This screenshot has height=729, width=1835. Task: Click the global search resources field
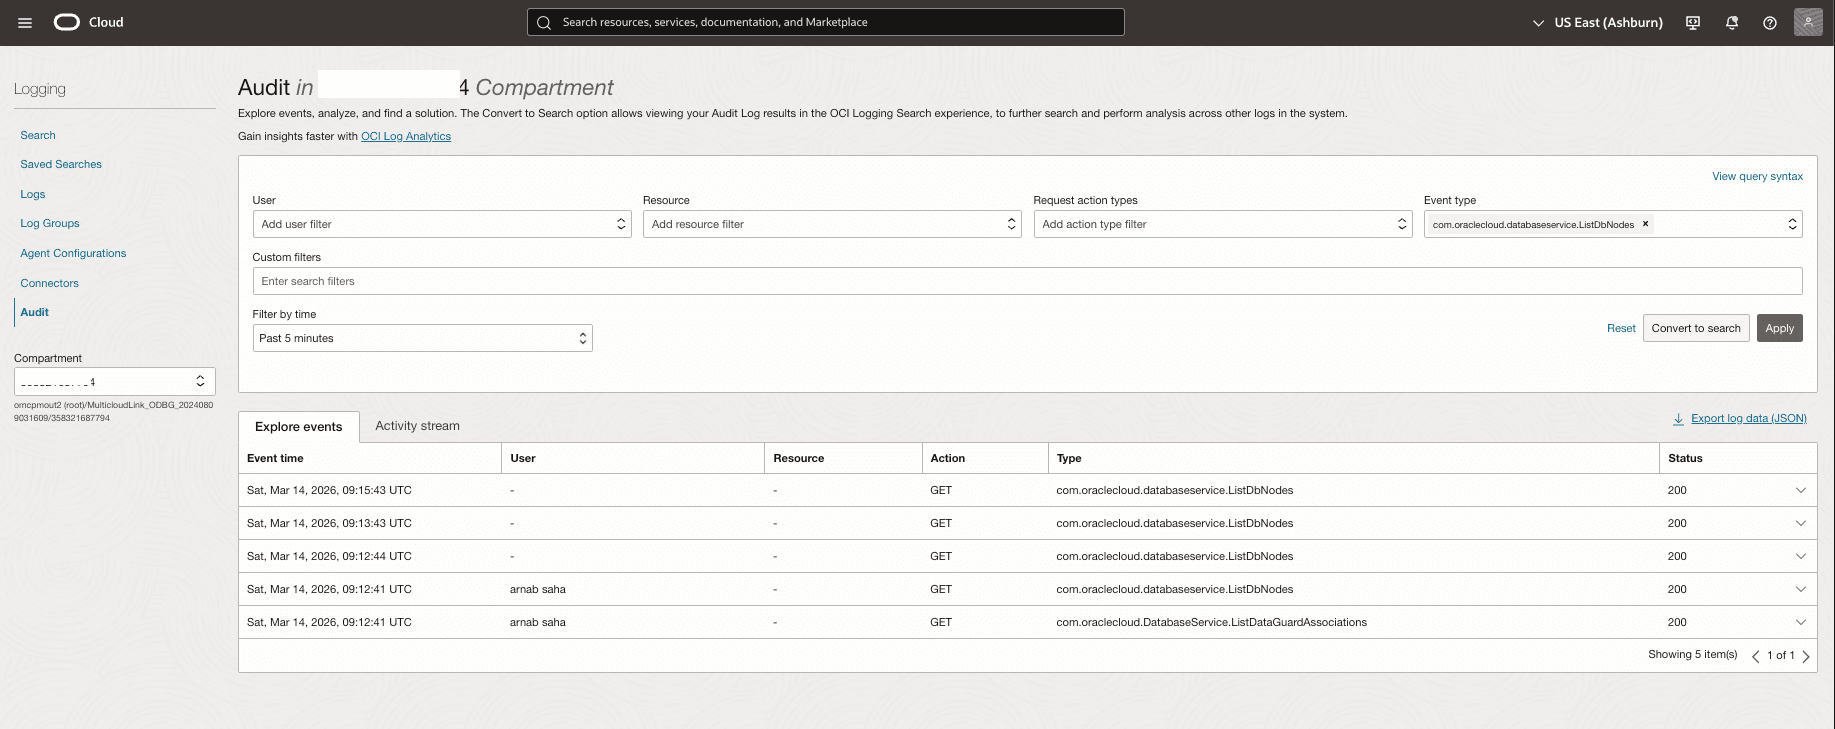[x=826, y=22]
